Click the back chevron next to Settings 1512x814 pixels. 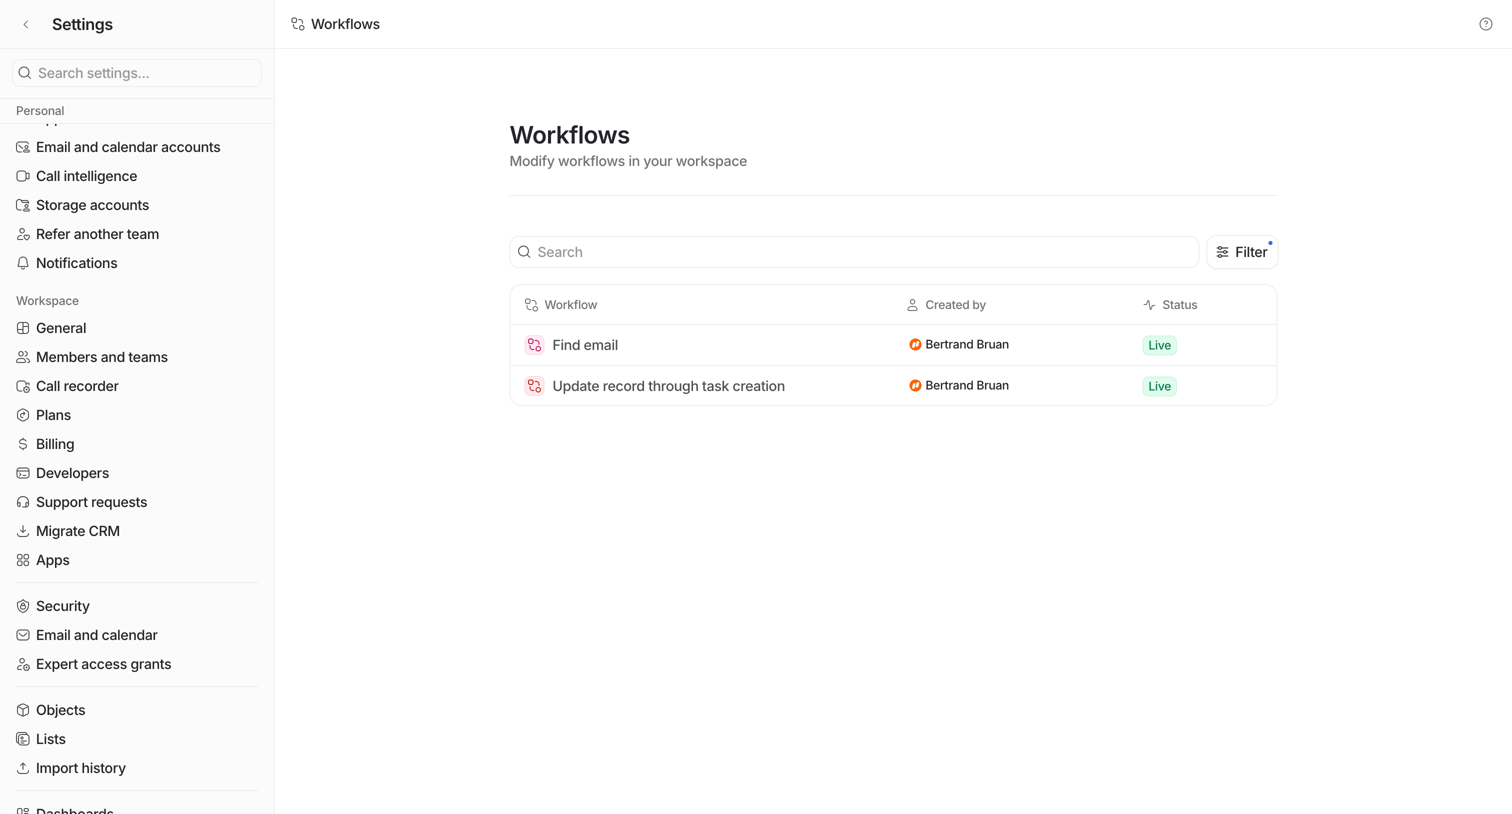(x=26, y=25)
